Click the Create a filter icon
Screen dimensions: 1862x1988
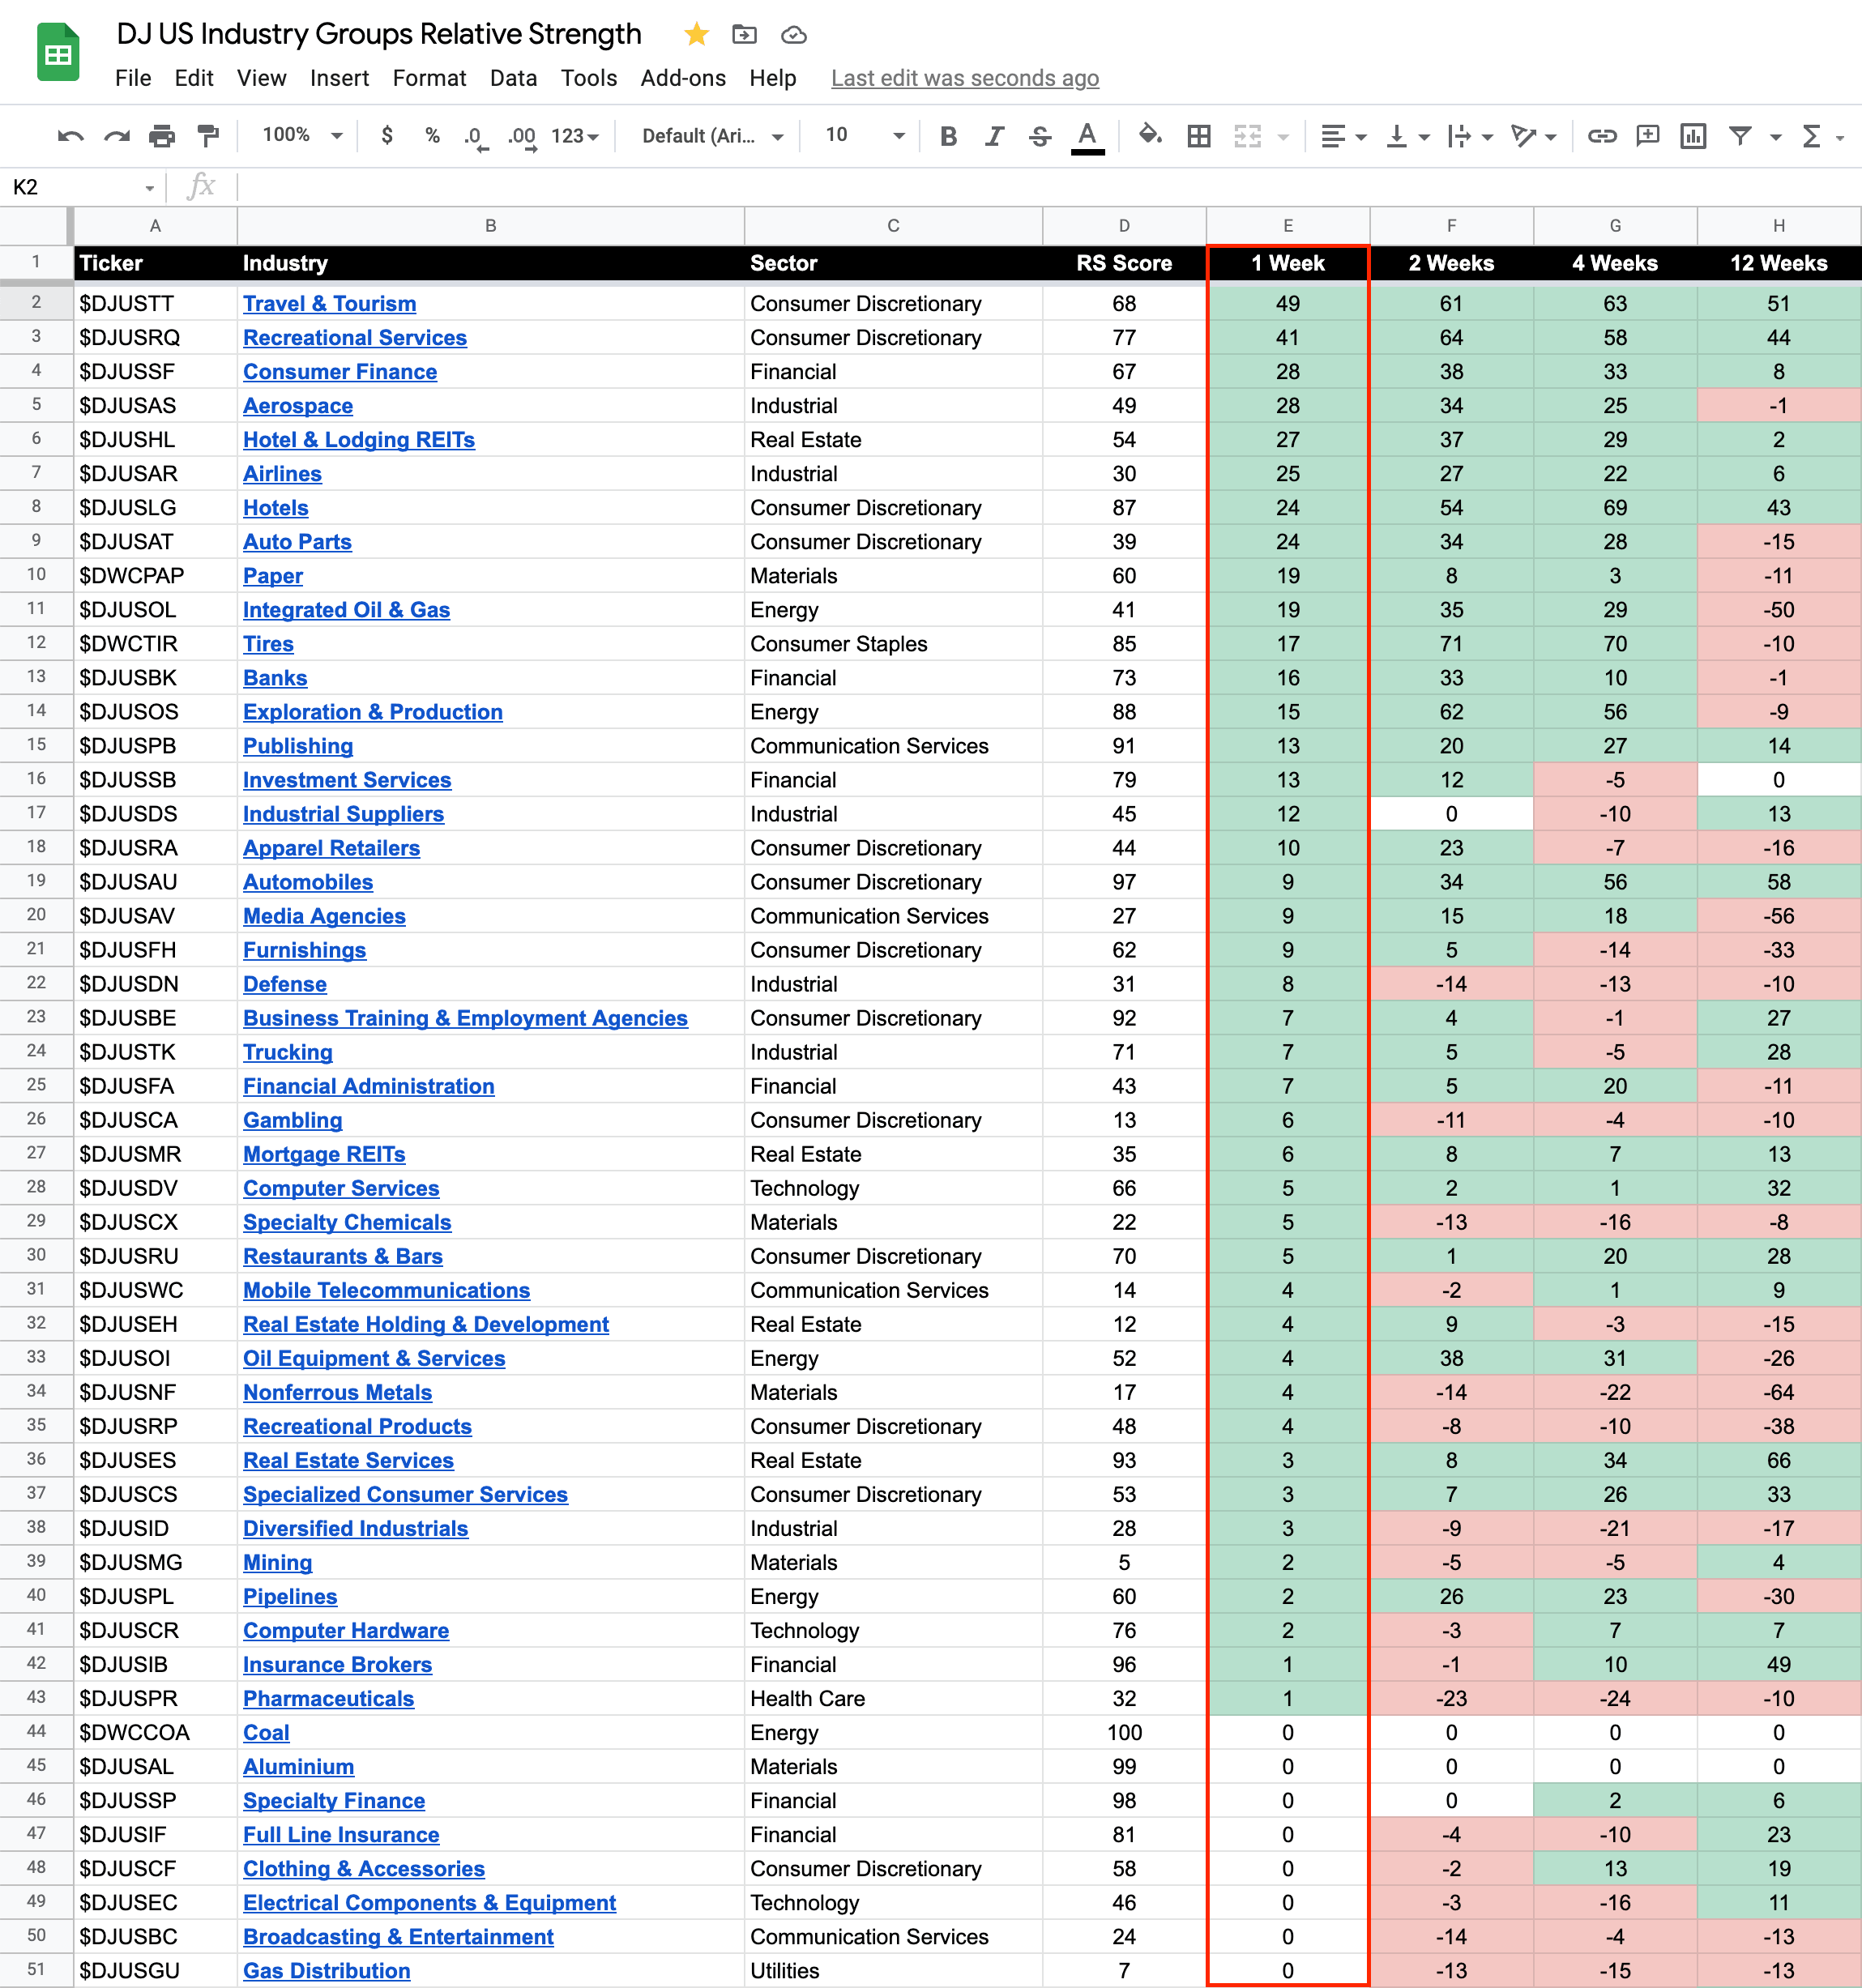[x=1740, y=136]
